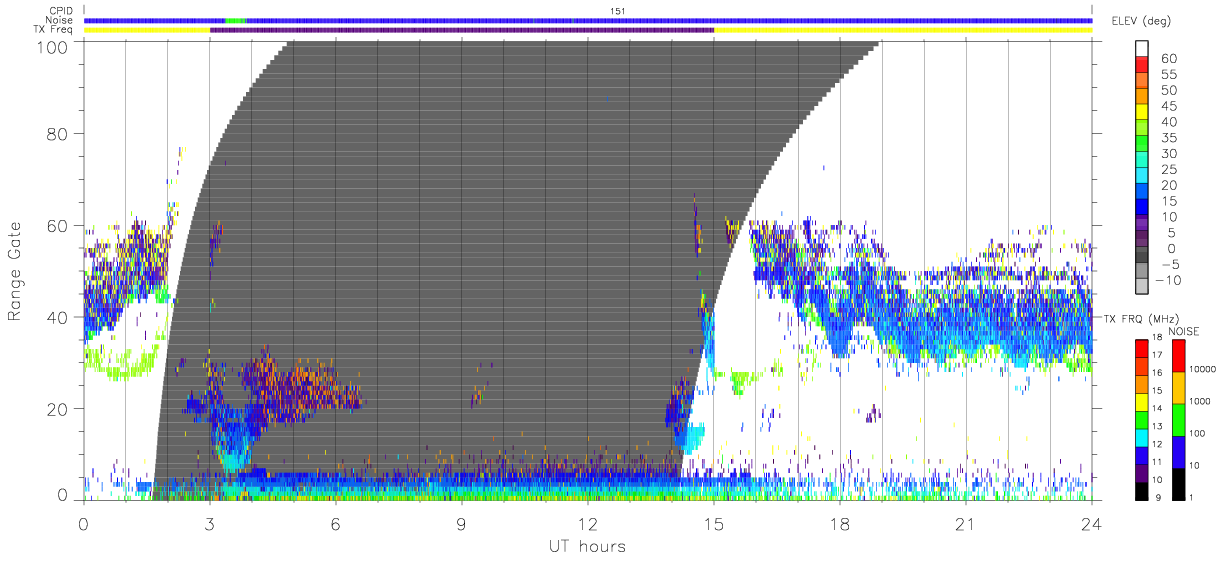Screen dimensions: 1228x567
Task: Click the 10000 label on NOISE scale
Action: [x=1204, y=370]
